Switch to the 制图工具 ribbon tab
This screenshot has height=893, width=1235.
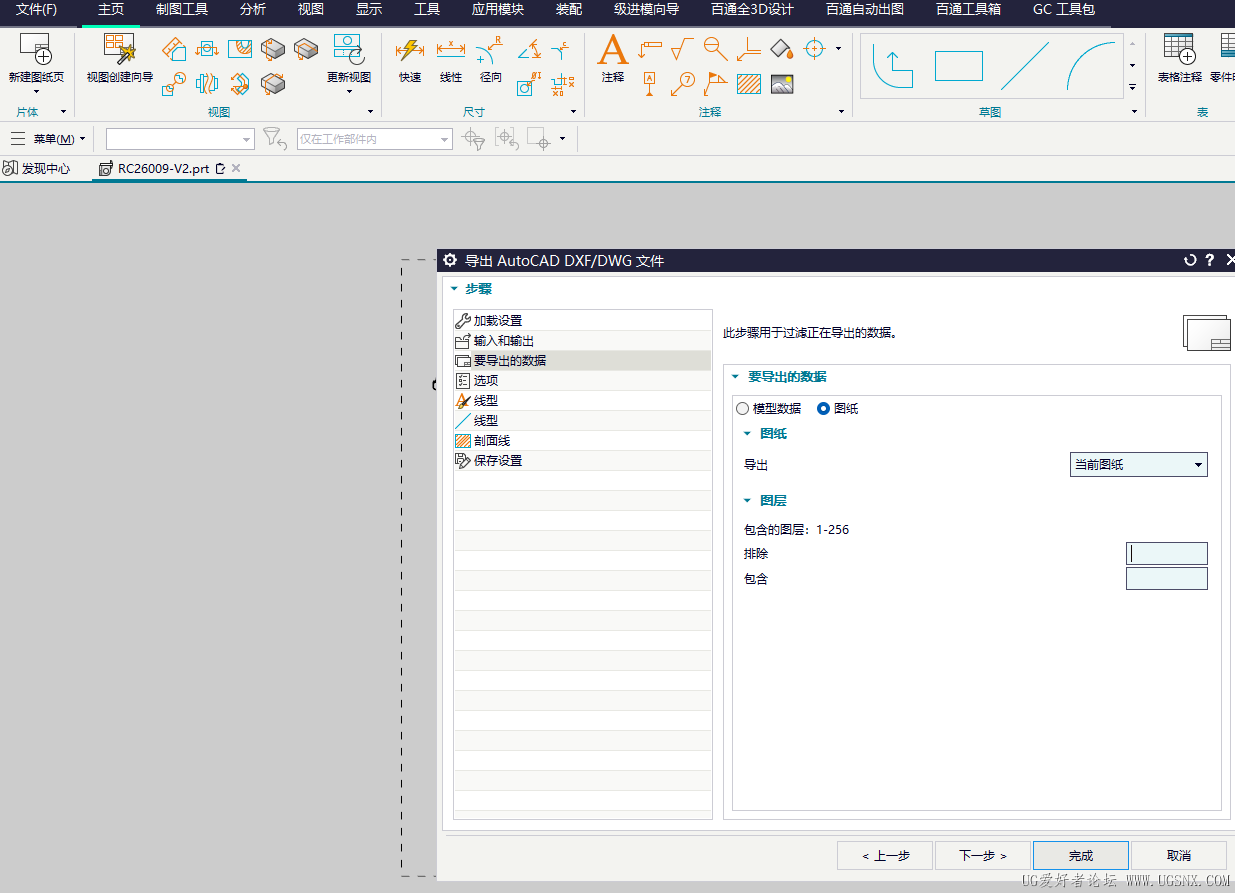point(182,10)
